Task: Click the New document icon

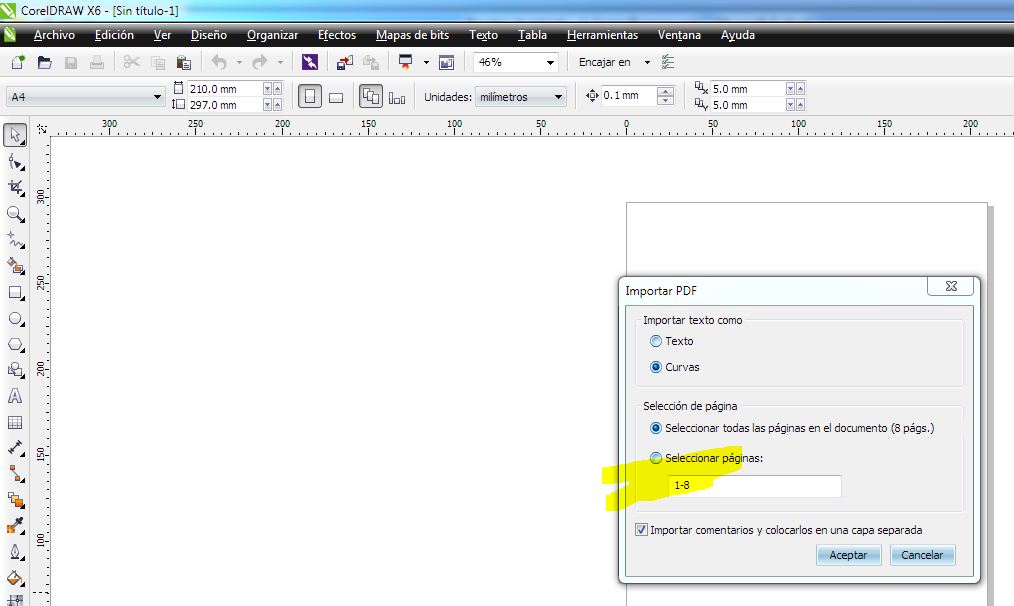Action: tap(18, 62)
